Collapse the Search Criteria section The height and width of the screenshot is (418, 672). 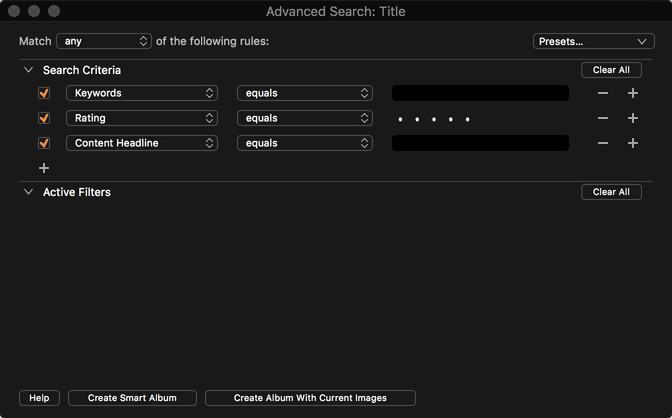pos(28,69)
